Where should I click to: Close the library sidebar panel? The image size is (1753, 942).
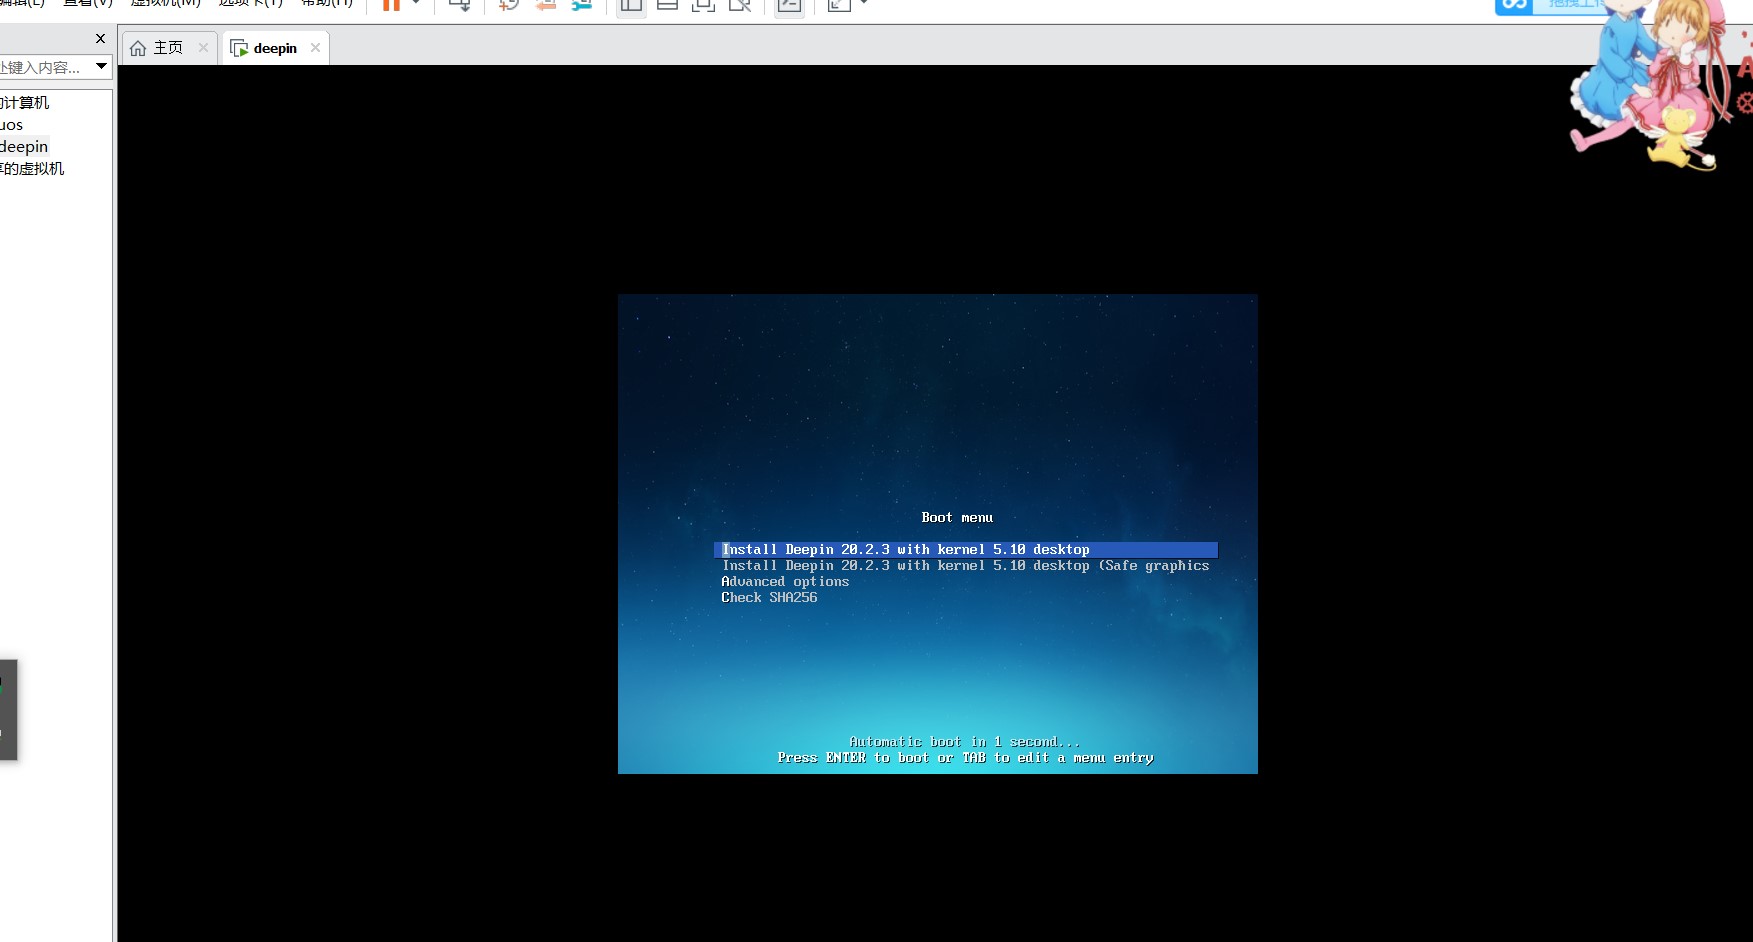(x=100, y=39)
